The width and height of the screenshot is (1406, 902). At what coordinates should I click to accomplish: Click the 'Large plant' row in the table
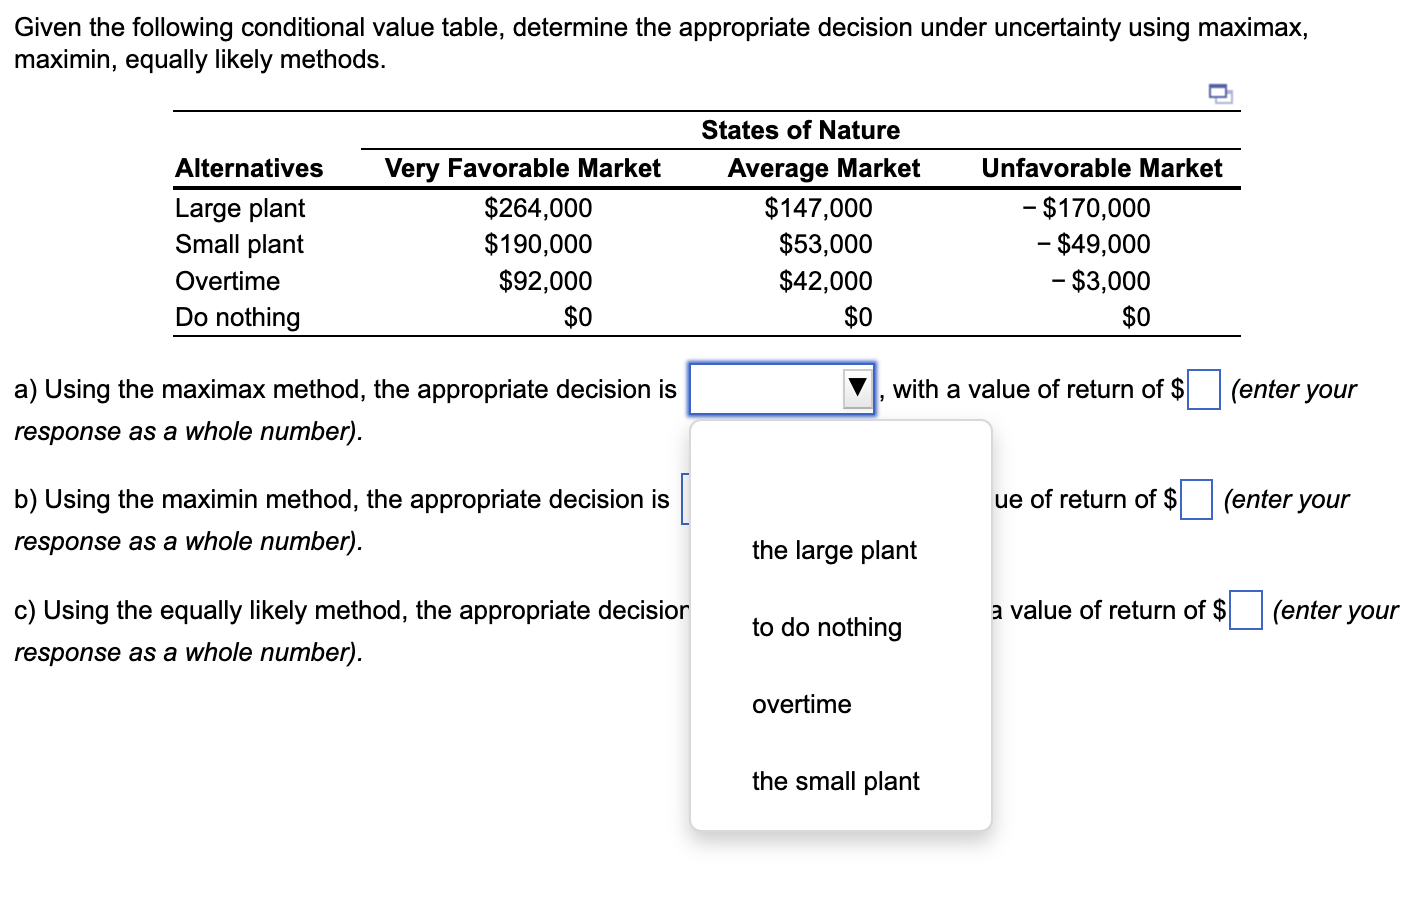240,208
